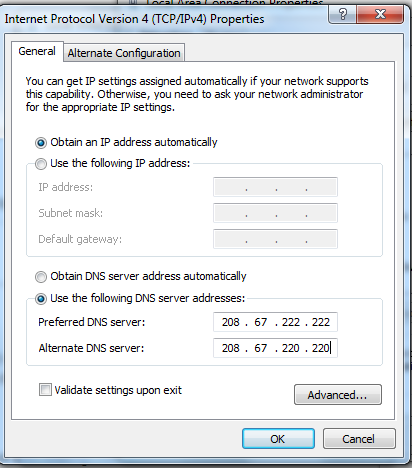The image size is (412, 468).
Task: Click the question mark help icon
Action: coord(342,14)
